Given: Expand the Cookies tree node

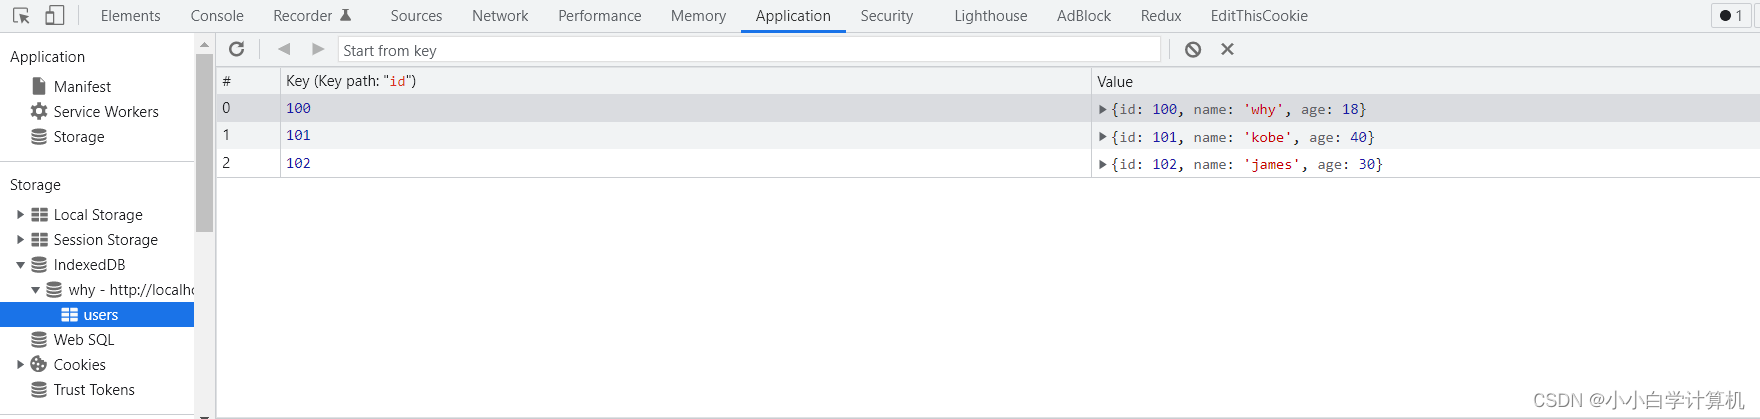Looking at the screenshot, I should click(20, 364).
